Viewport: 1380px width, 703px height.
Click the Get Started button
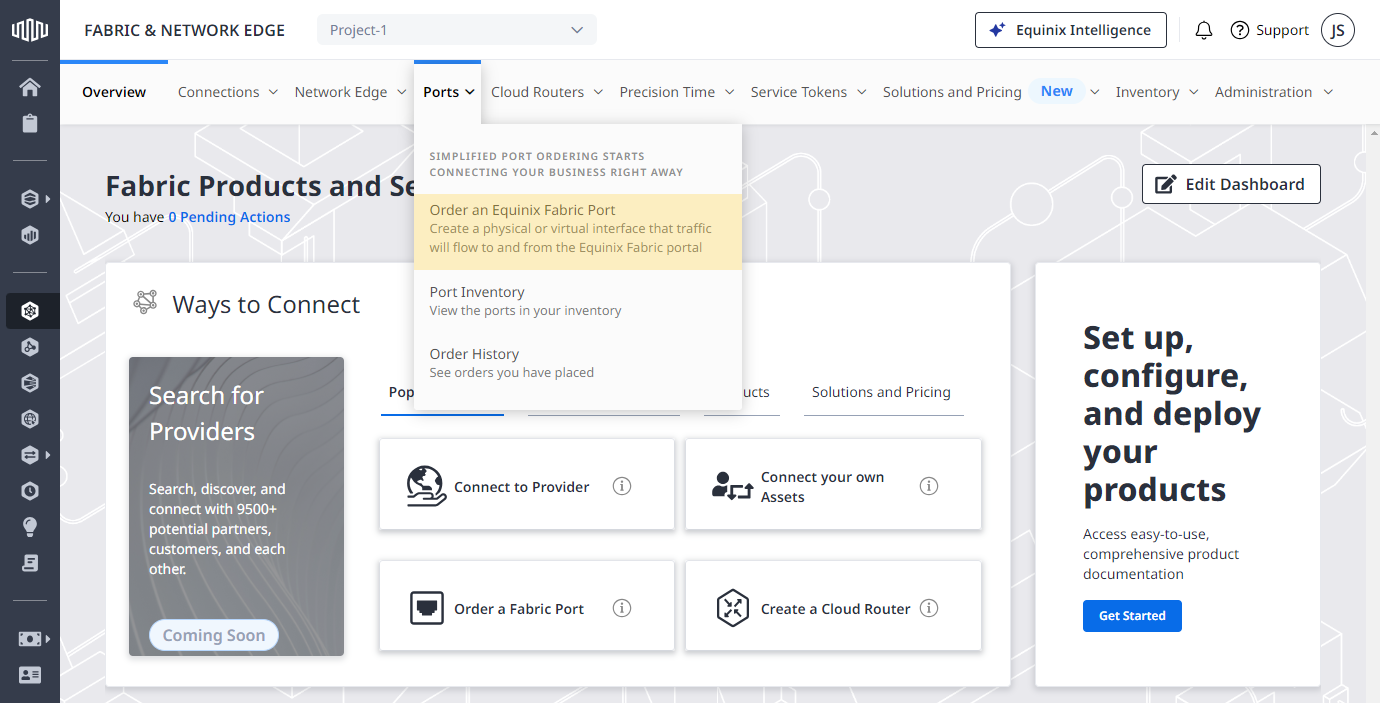pos(1132,616)
